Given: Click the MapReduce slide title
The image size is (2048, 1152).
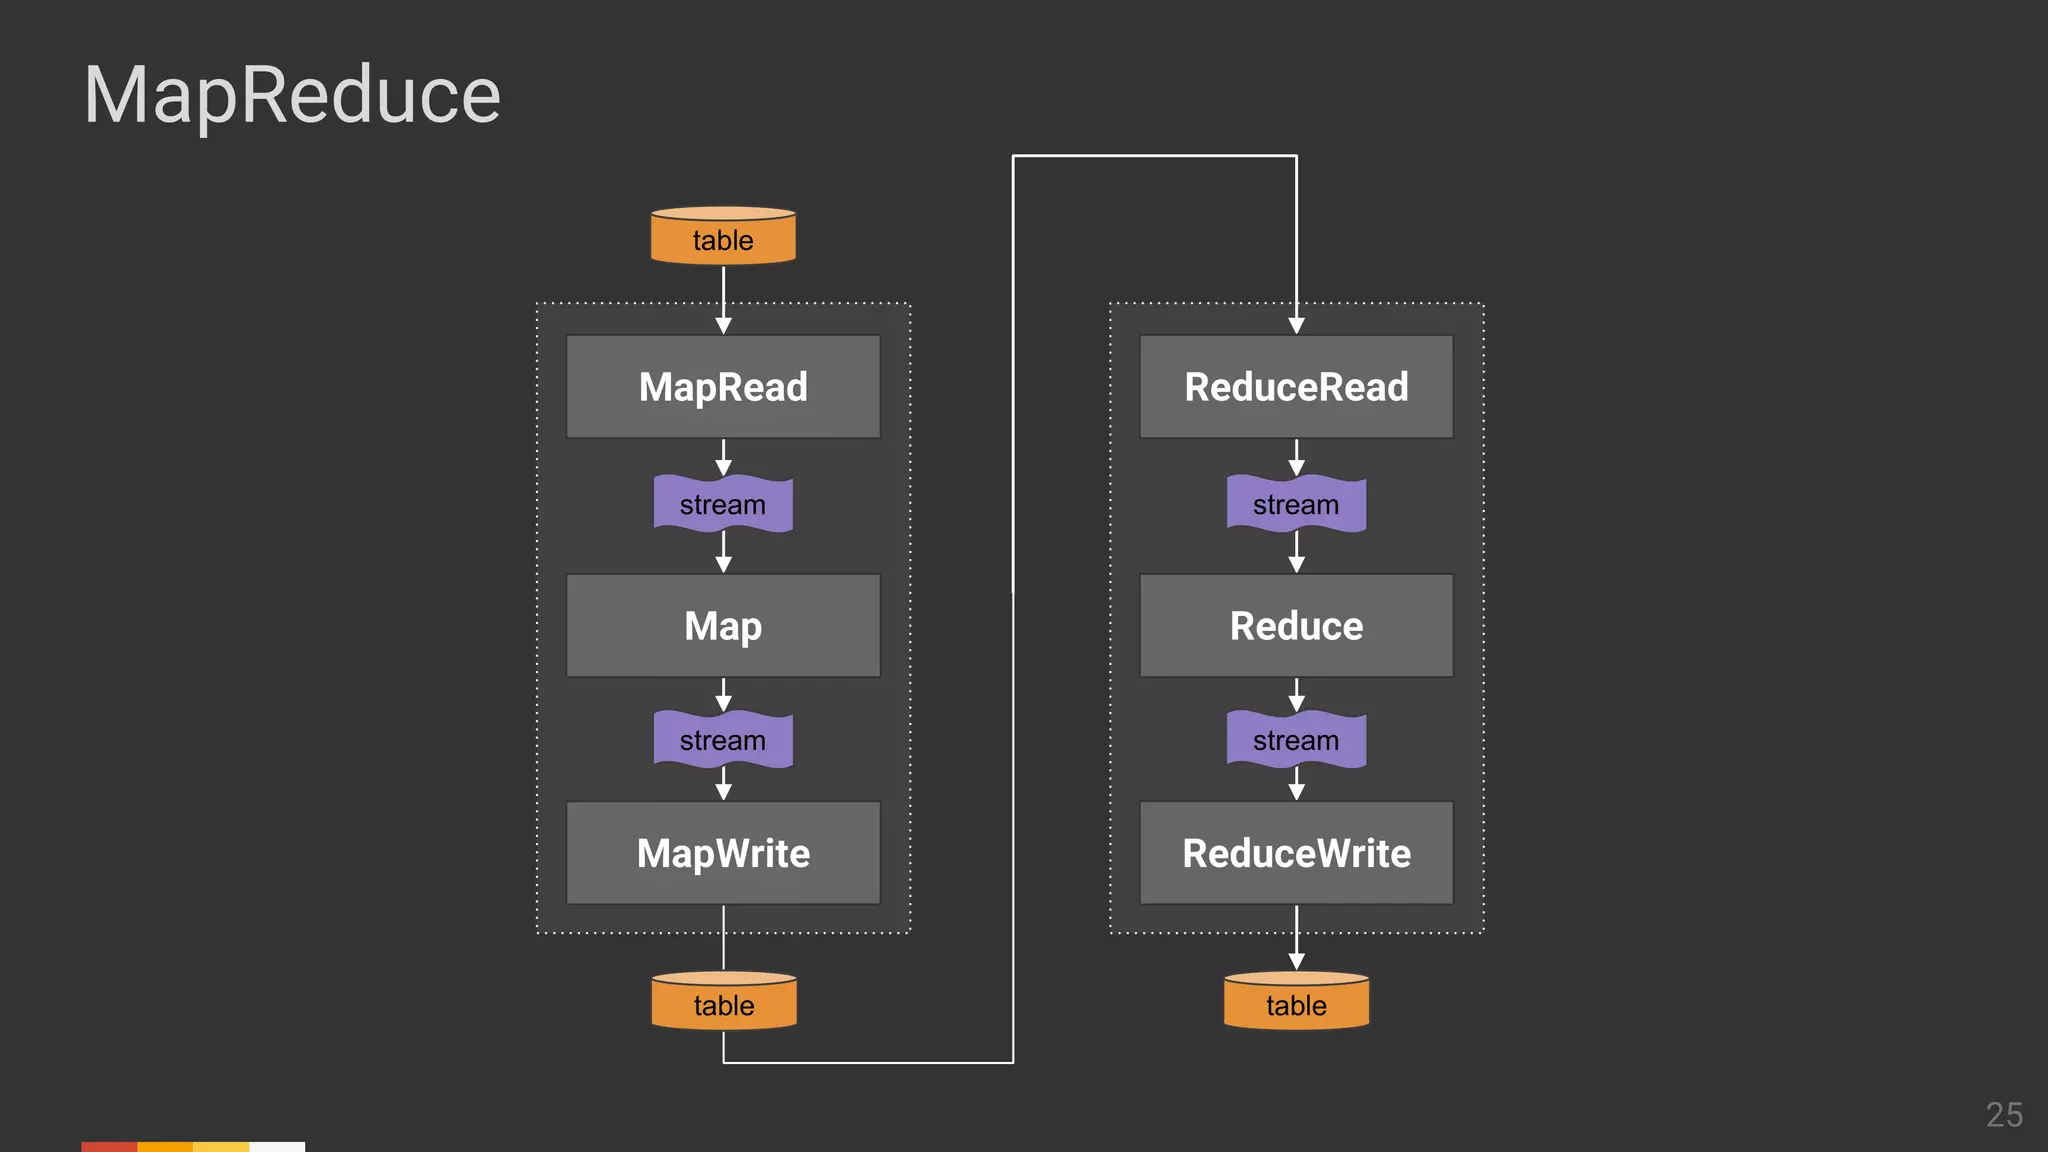Looking at the screenshot, I should click(292, 95).
